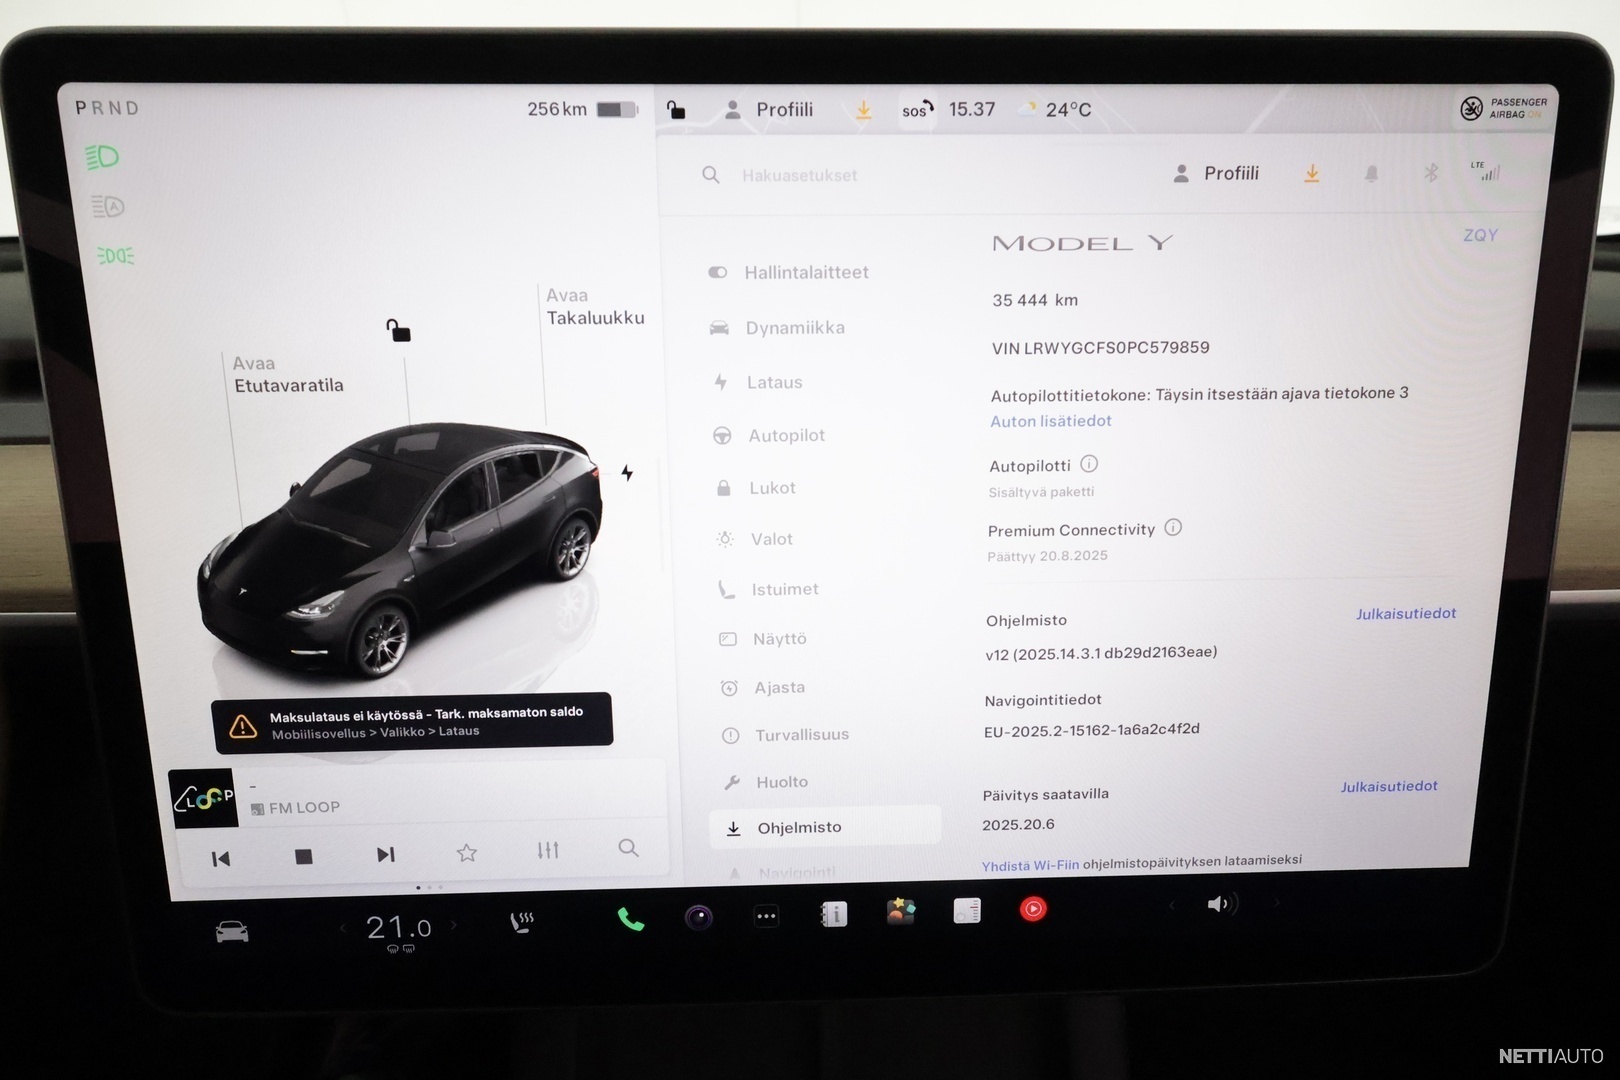Open the Auton lisätiedot link
This screenshot has height=1080, width=1620.
(x=1050, y=421)
